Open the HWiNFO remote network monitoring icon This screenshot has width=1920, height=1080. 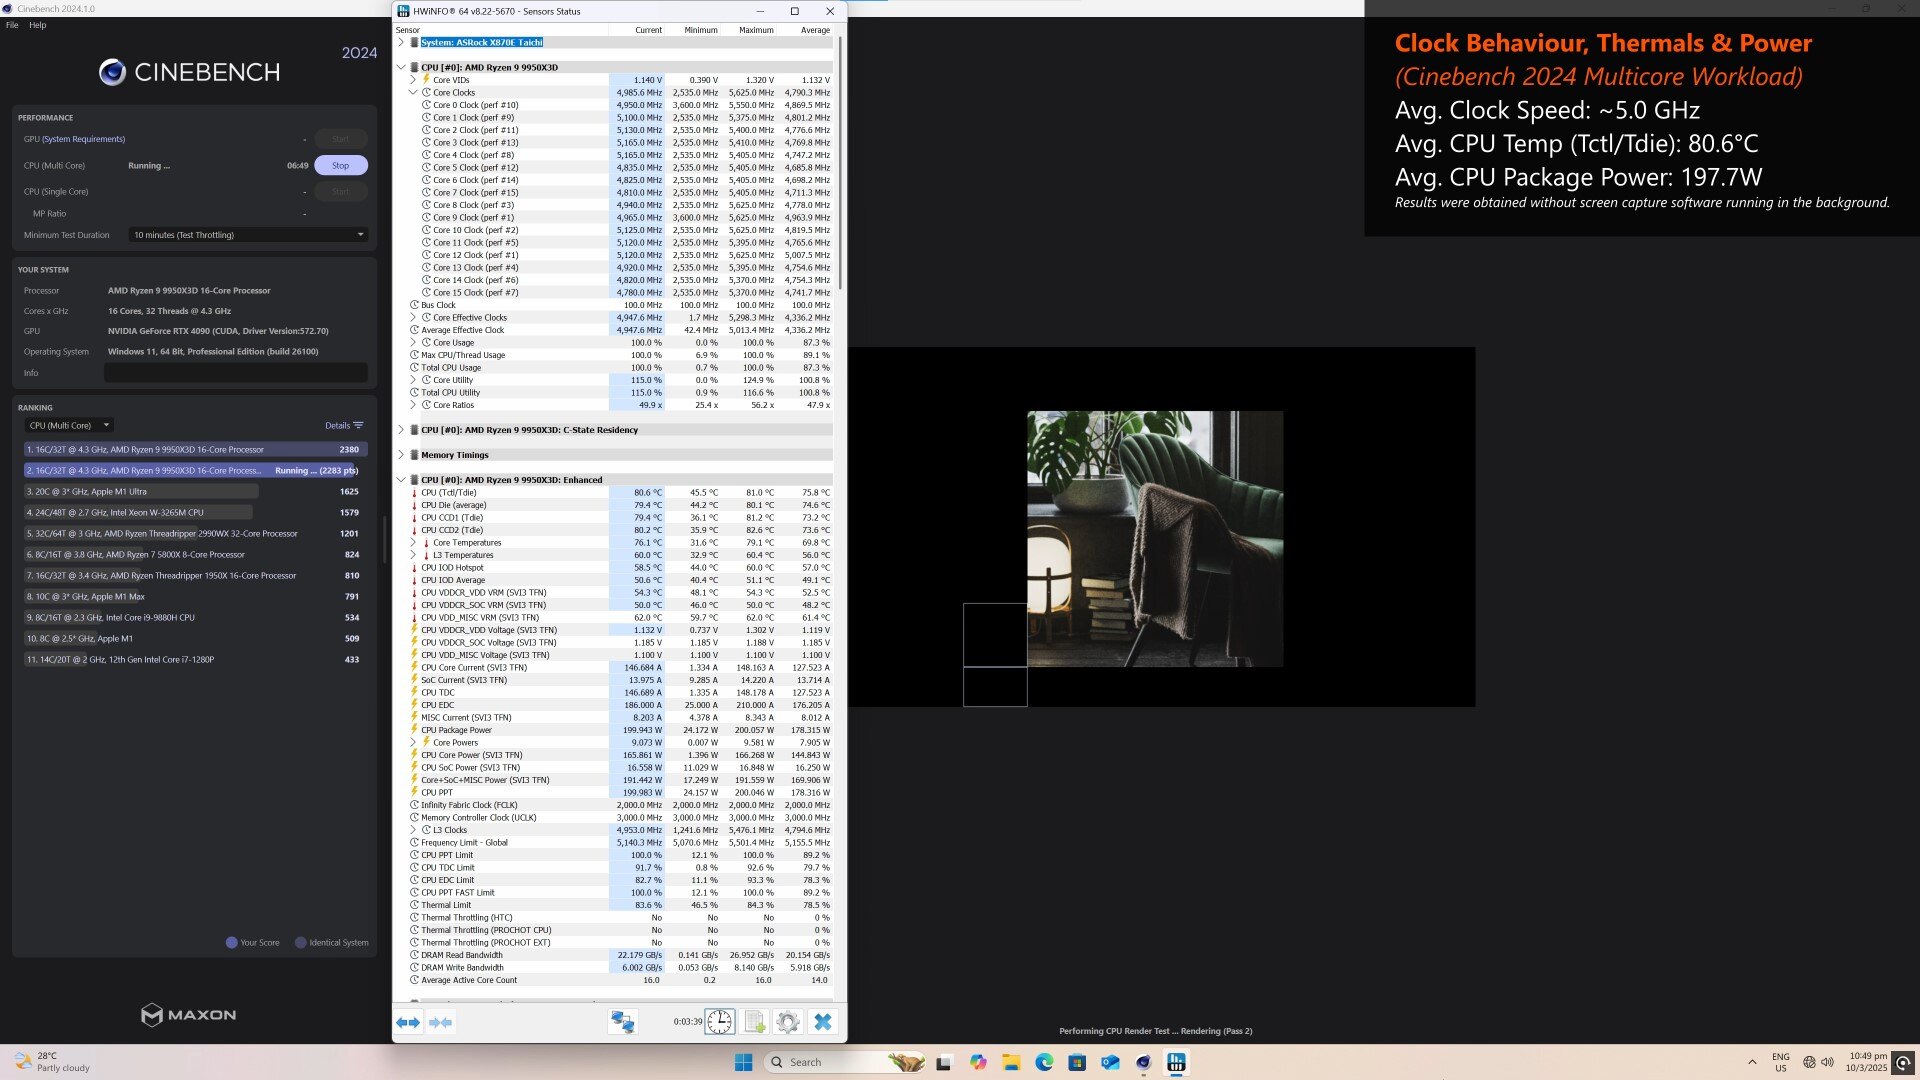(622, 1022)
